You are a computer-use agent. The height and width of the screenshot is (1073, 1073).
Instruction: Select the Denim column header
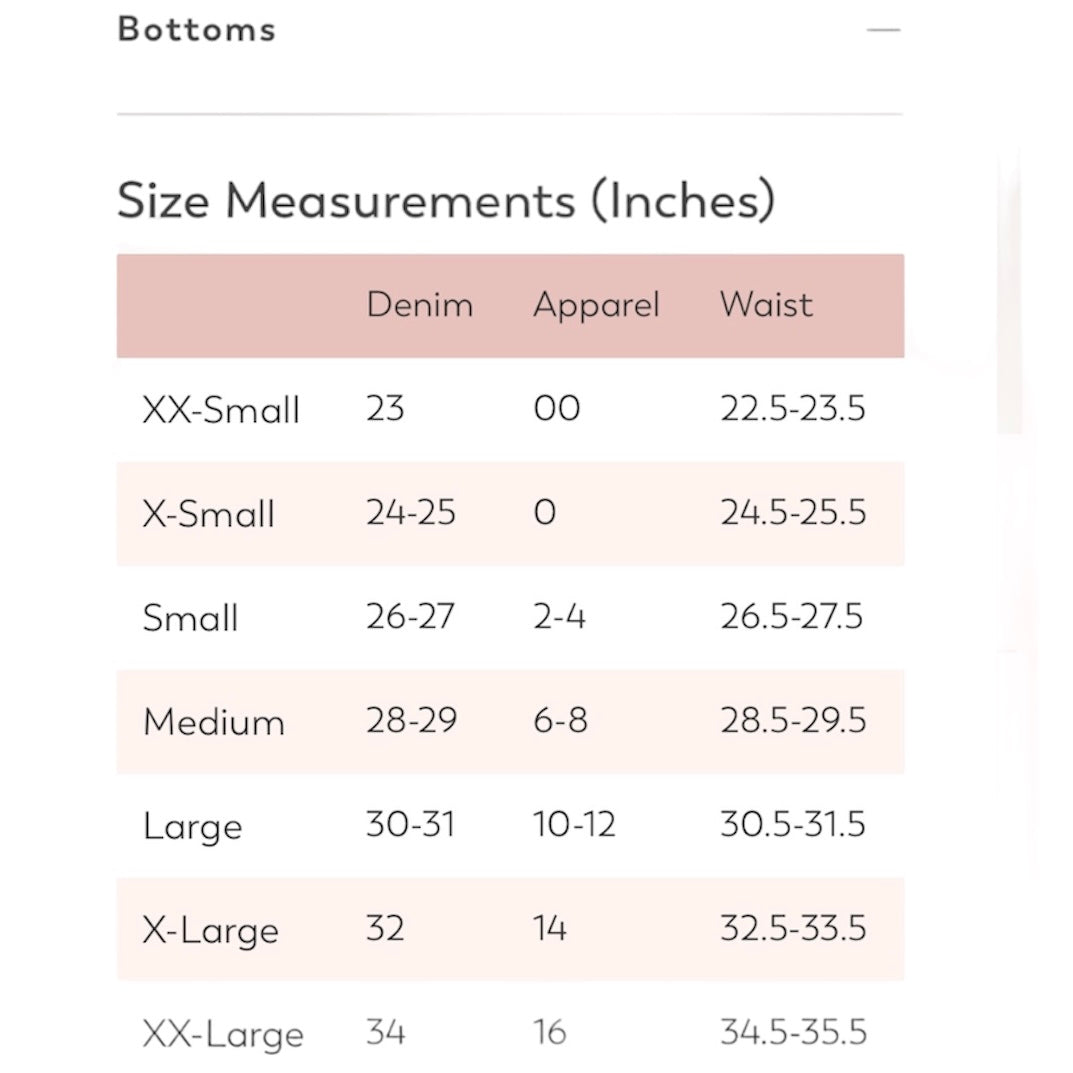tap(419, 305)
